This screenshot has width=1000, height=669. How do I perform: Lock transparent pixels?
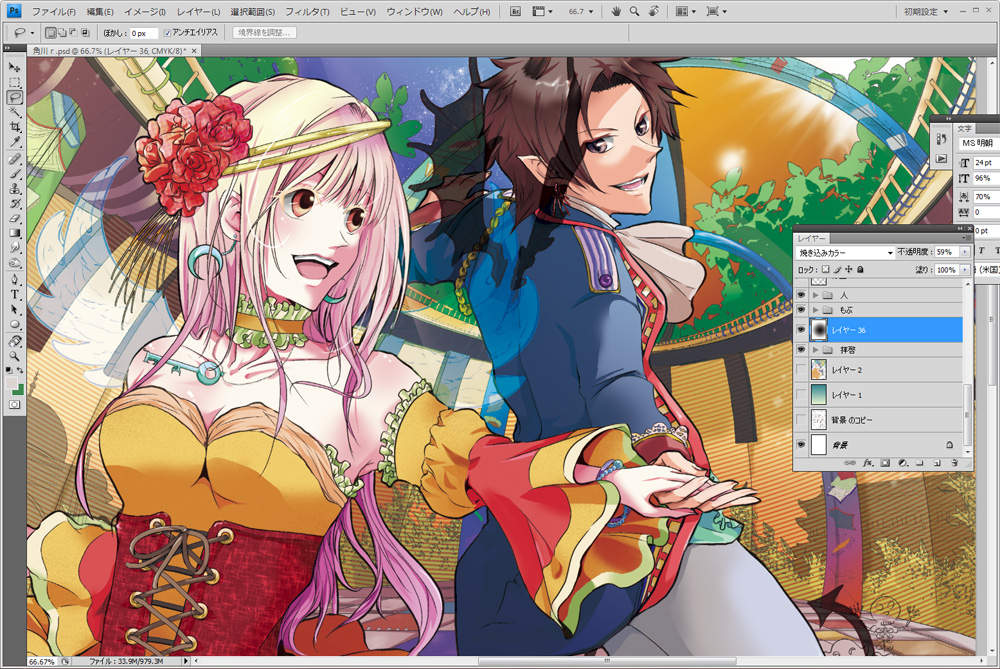coord(825,270)
